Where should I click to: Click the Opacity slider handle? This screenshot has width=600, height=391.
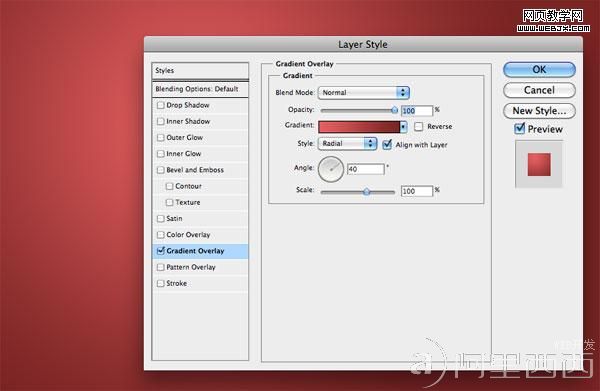(395, 110)
